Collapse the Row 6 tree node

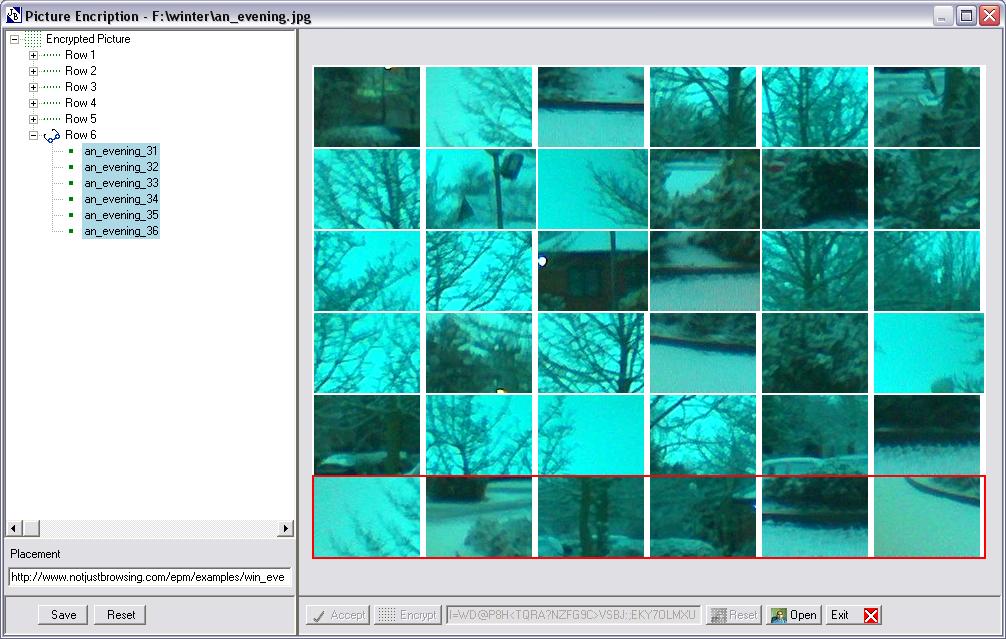click(x=33, y=135)
